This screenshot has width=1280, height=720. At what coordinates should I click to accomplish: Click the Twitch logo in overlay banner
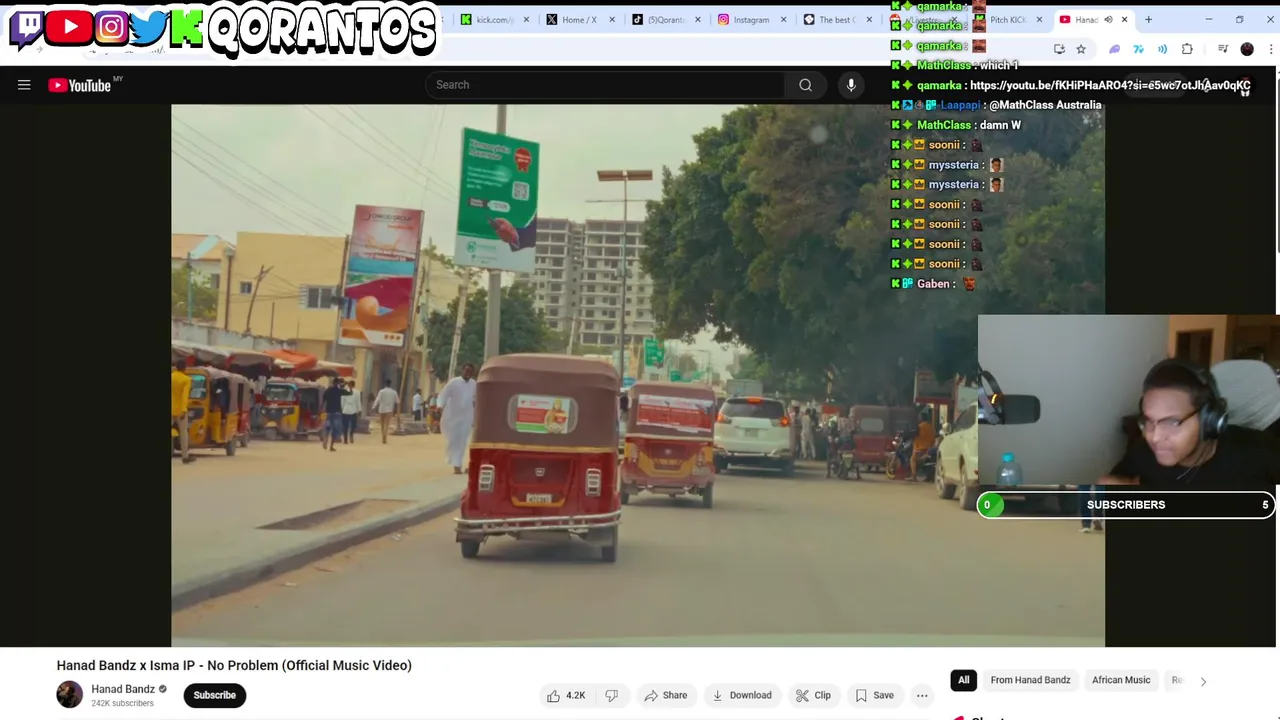28,27
